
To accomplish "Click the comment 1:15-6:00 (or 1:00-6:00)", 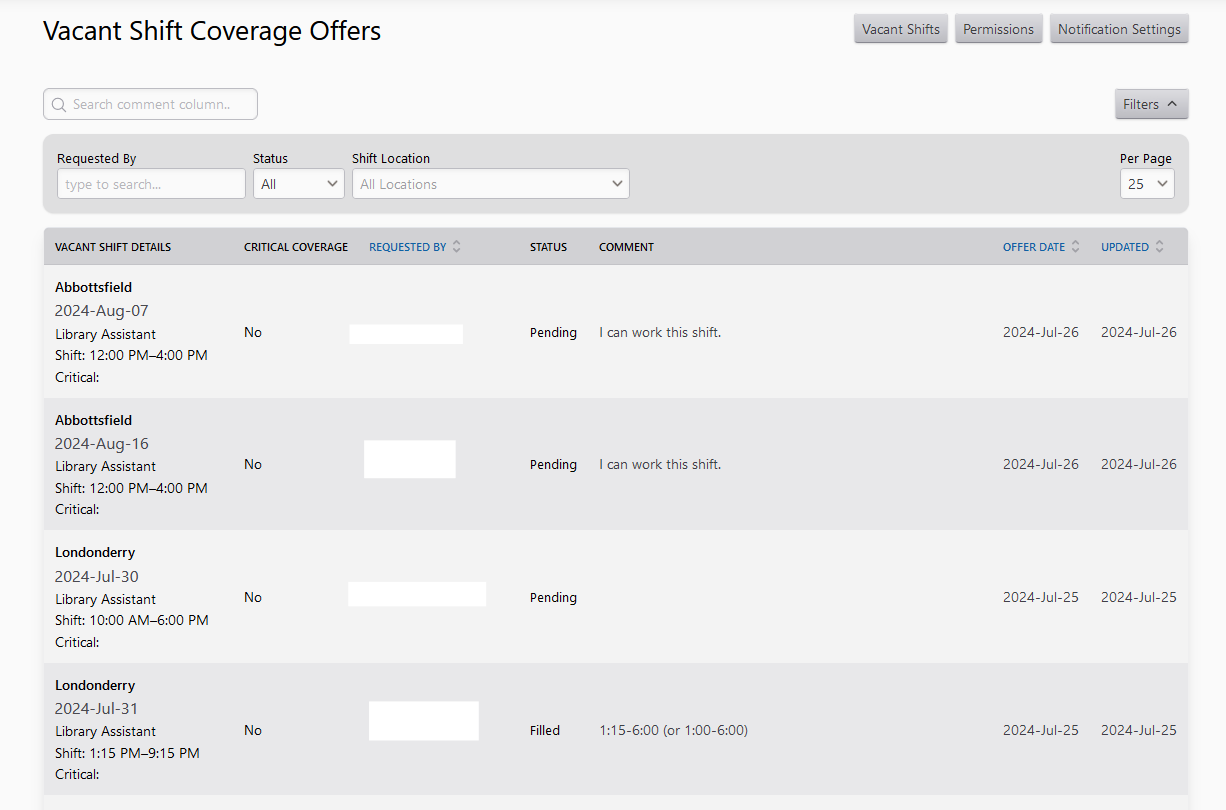I will [673, 730].
